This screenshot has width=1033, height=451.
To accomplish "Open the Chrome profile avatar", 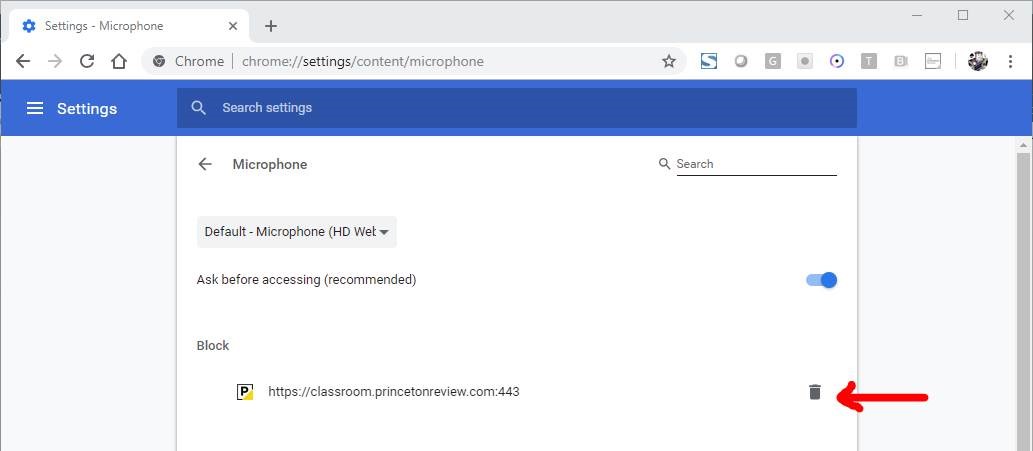I will point(978,61).
